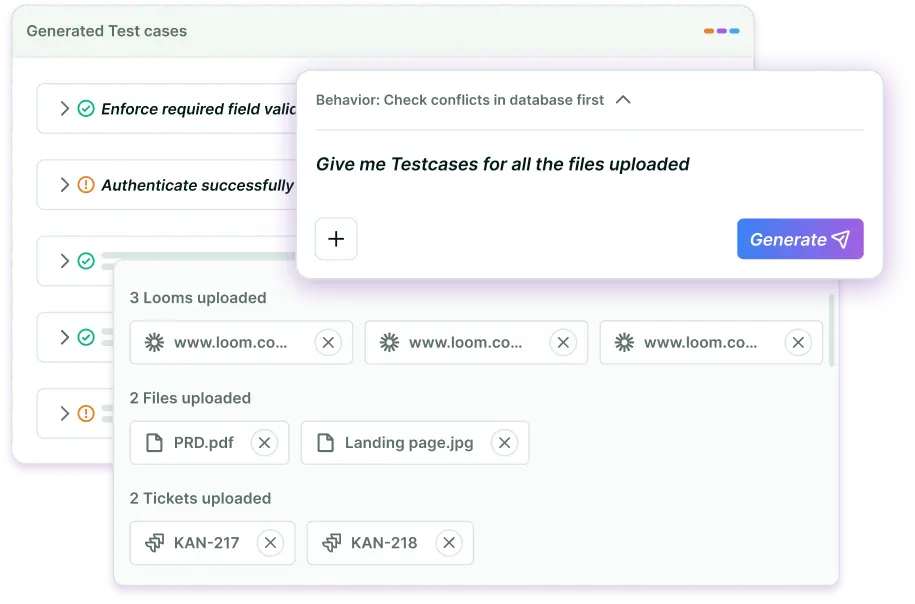
Task: Click the Jira icon on the KAN-217 ticket
Action: click(156, 542)
